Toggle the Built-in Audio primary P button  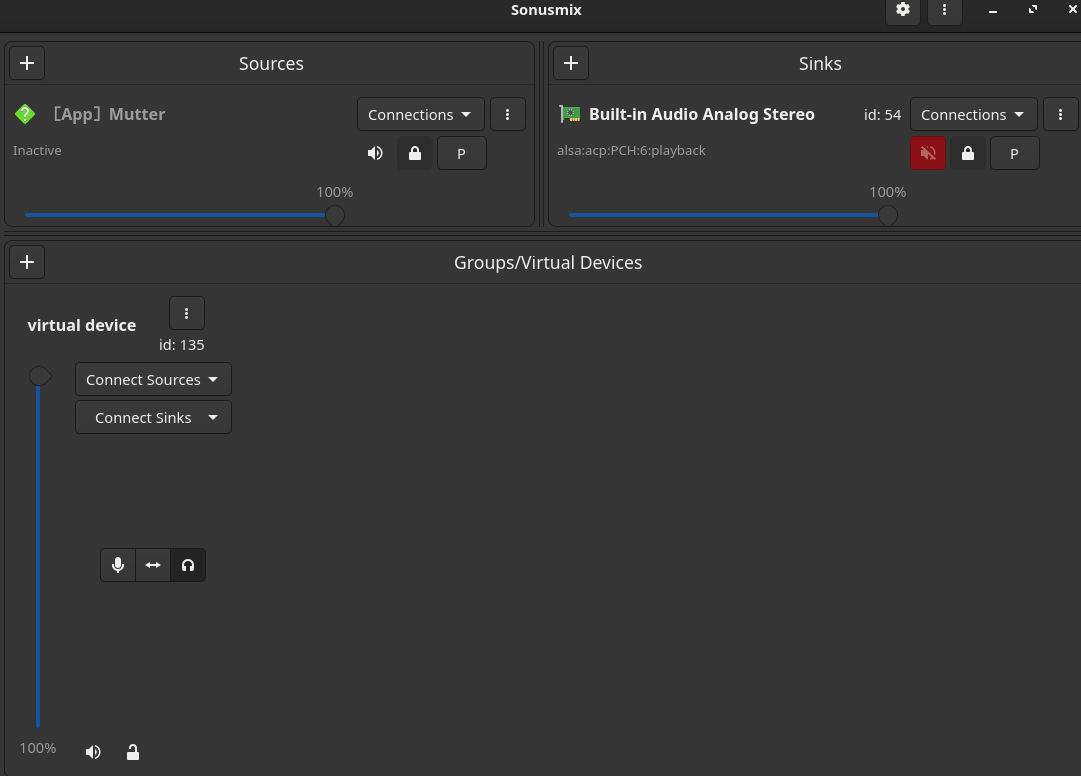click(x=1014, y=153)
